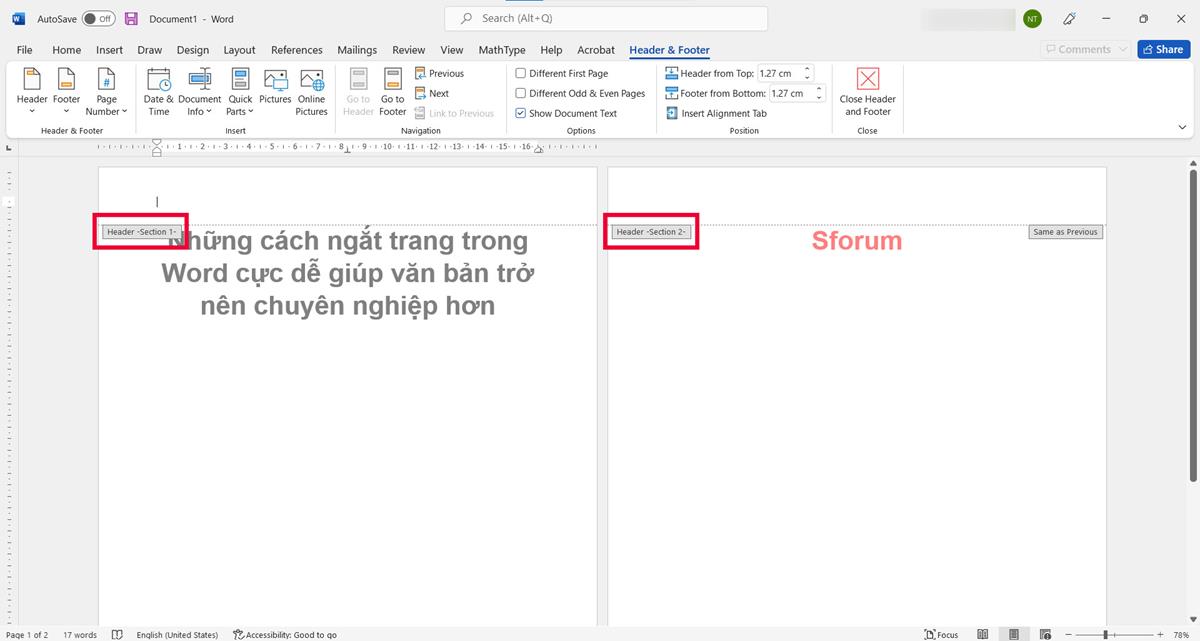Image resolution: width=1200 pixels, height=641 pixels.
Task: Open the Page Number dropdown
Action: pyautogui.click(x=106, y=111)
